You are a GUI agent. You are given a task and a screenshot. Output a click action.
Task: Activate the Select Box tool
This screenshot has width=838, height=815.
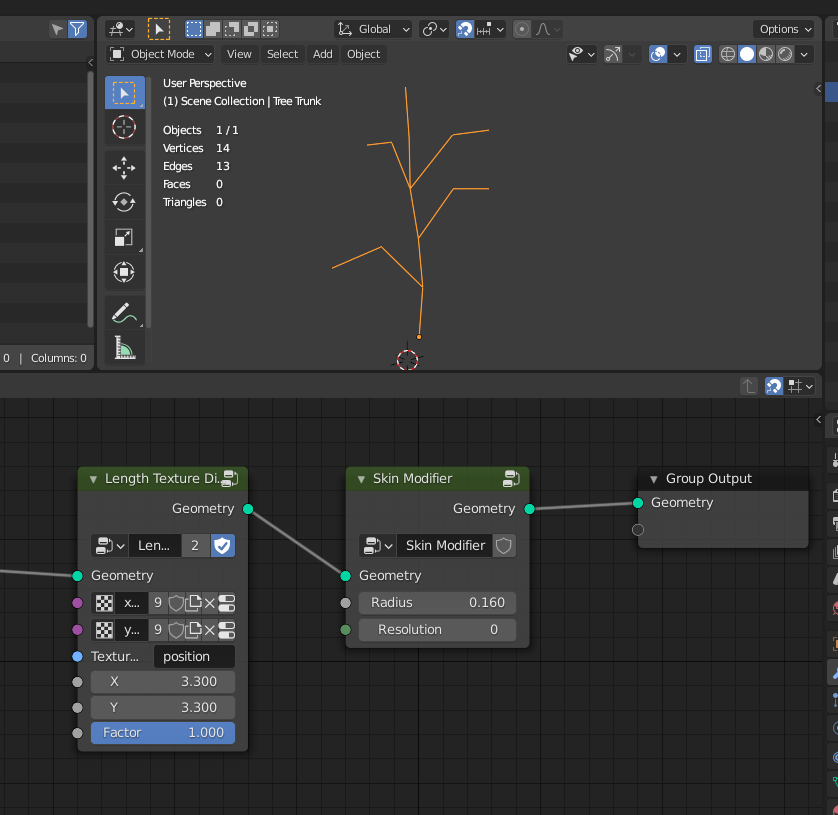click(124, 93)
